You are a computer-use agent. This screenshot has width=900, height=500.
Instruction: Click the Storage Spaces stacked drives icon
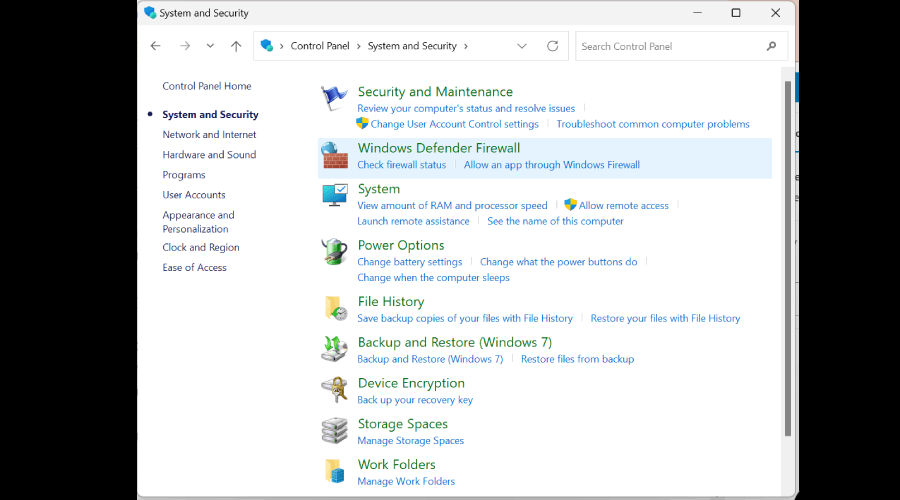click(x=334, y=431)
